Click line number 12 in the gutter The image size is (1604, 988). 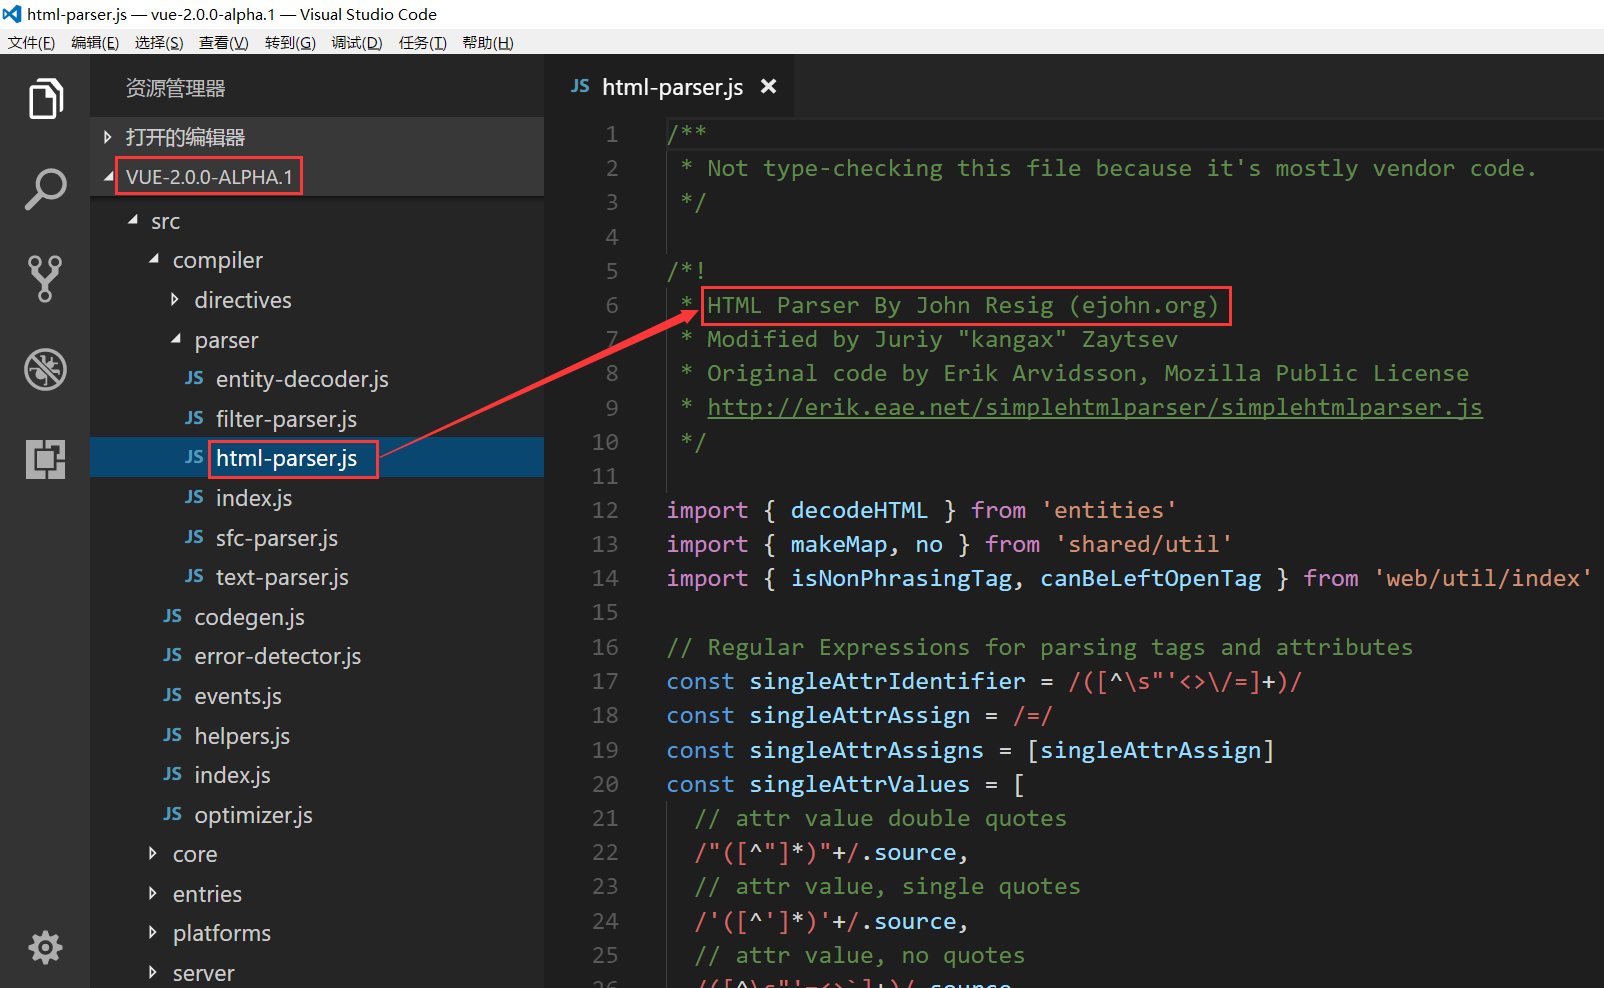(605, 510)
